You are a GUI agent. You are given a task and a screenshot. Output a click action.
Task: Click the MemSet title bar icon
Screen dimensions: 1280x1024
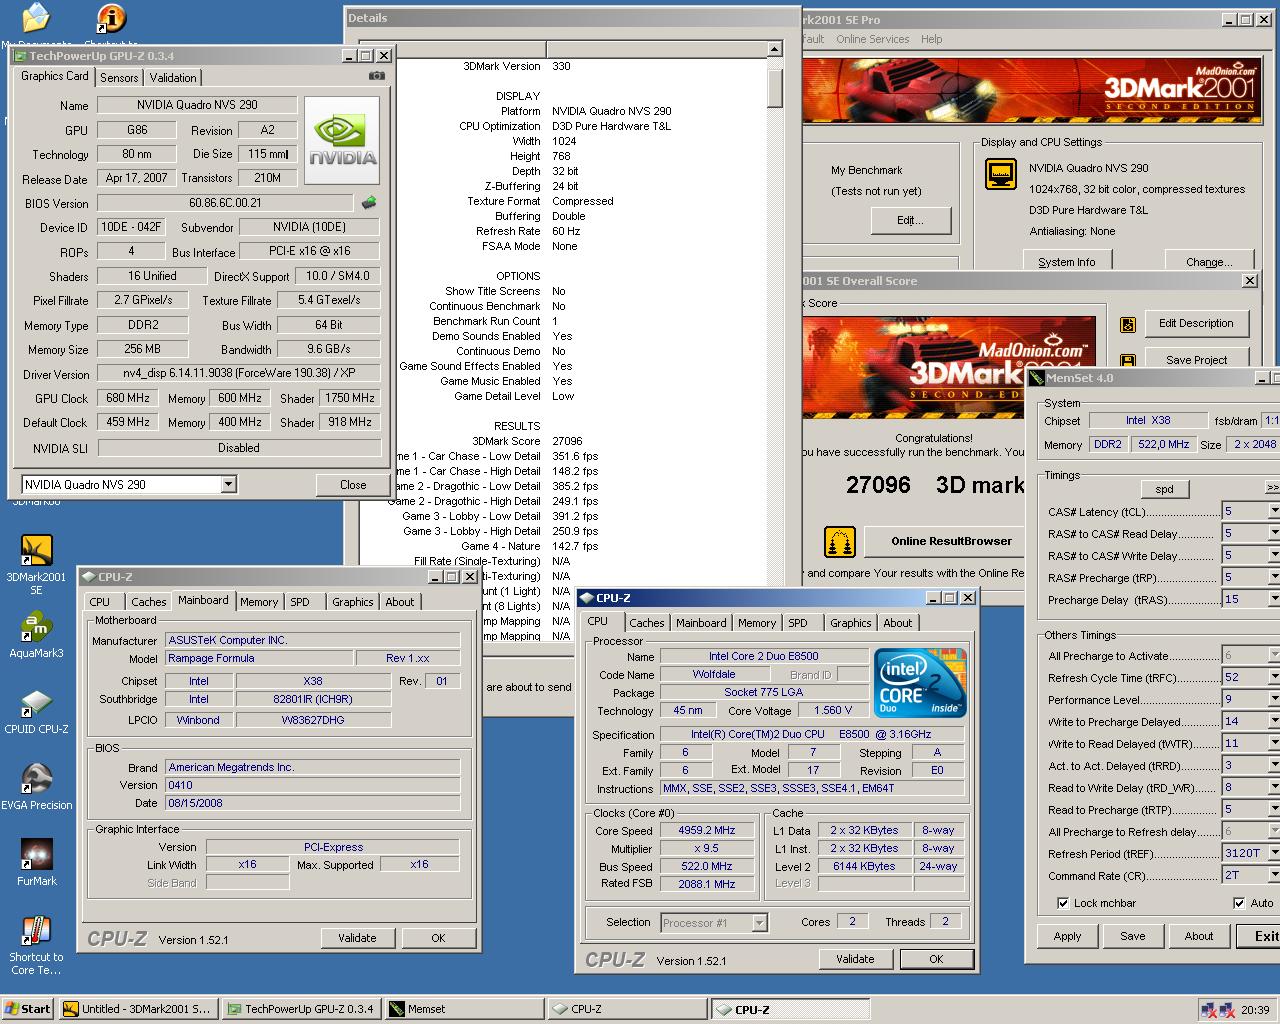(x=1037, y=378)
